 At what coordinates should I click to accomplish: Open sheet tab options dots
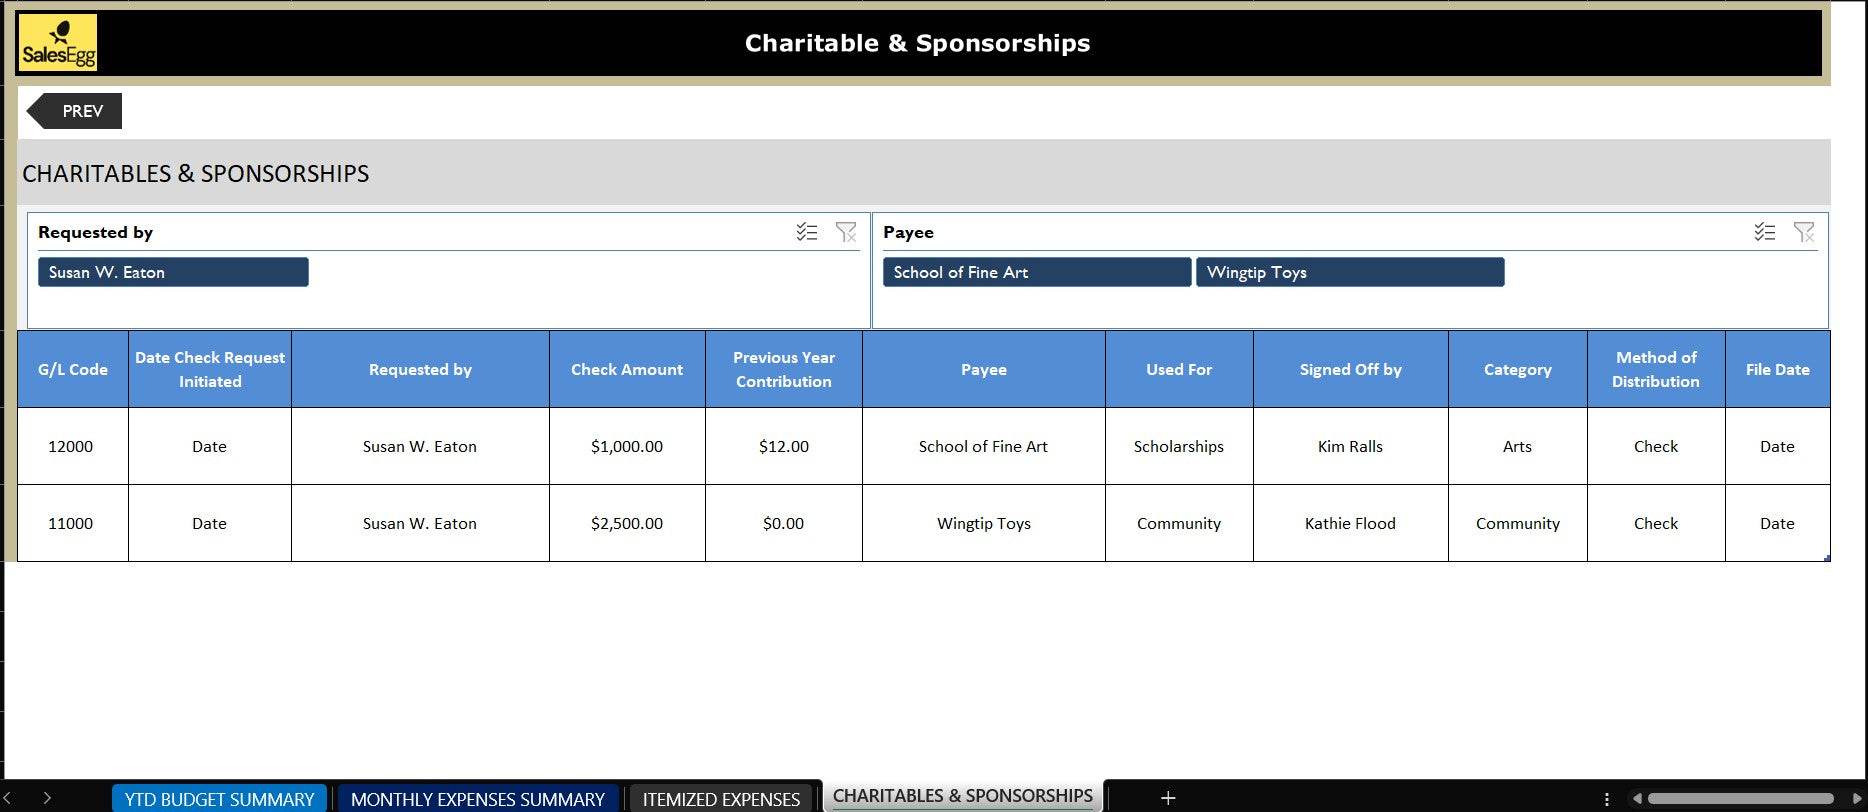tap(1606, 799)
